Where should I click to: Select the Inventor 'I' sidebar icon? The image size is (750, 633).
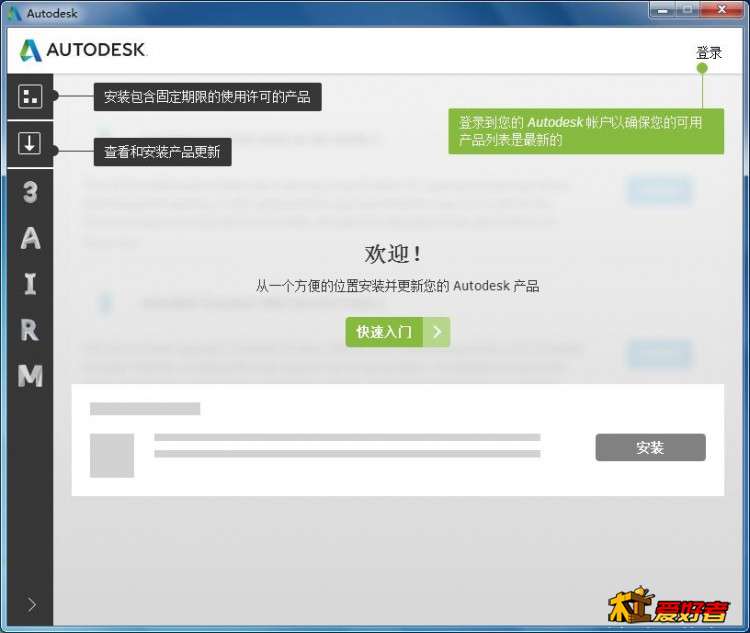pyautogui.click(x=30, y=283)
